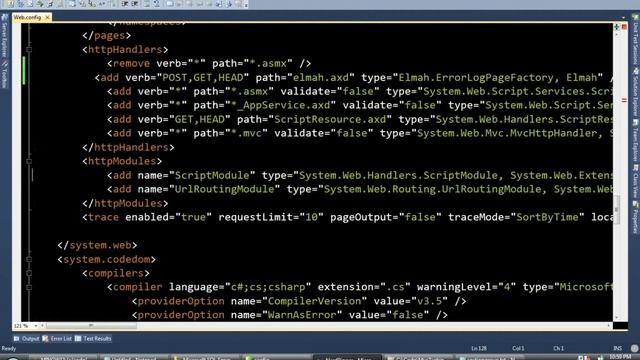Close the Web.config tab
This screenshot has width=640, height=360.
[x=47, y=17]
